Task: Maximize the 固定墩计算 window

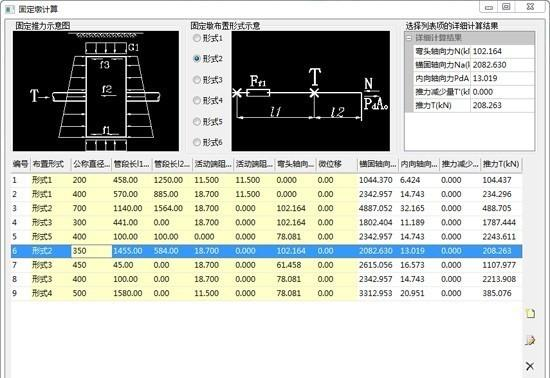Action: tap(506, 7)
